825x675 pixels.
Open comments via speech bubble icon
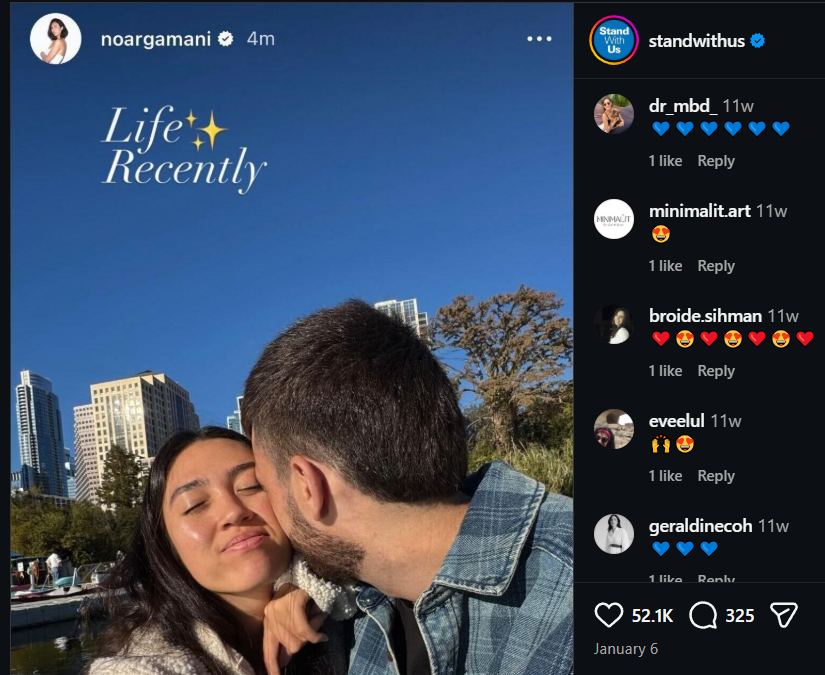tap(703, 615)
